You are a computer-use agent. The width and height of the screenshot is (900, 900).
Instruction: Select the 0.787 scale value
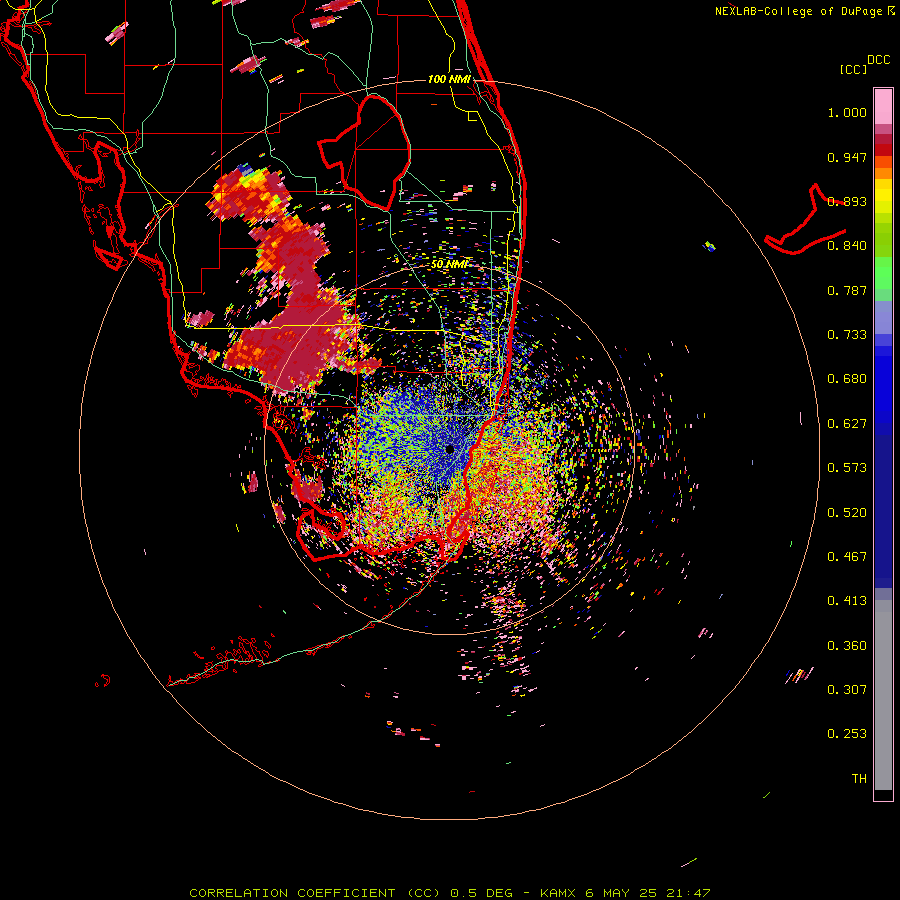[847, 290]
